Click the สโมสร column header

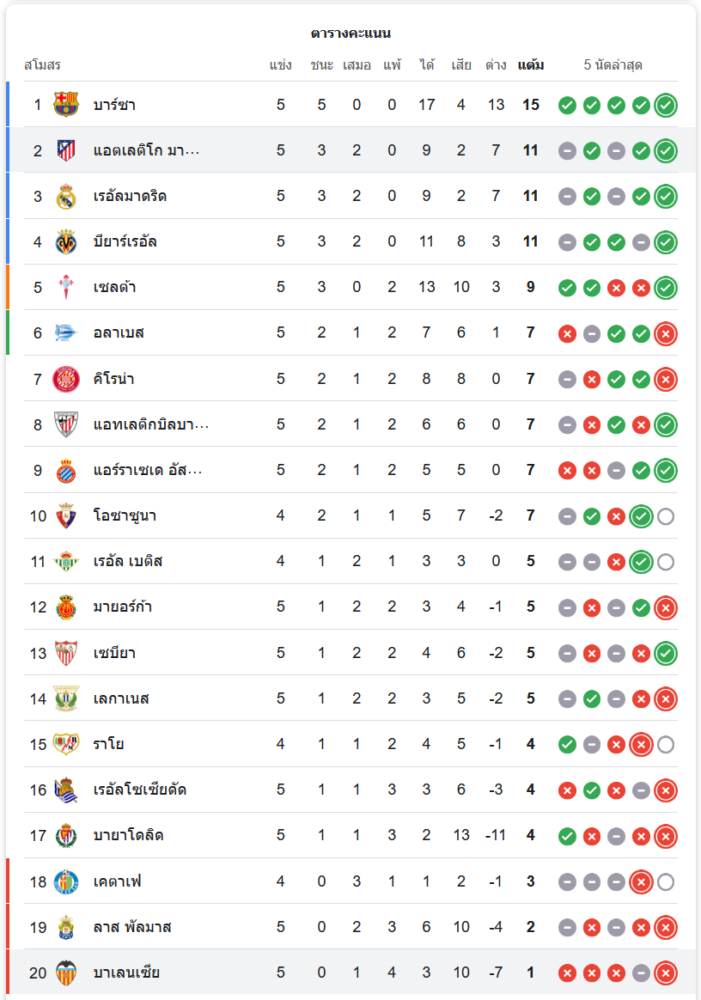[x=42, y=65]
